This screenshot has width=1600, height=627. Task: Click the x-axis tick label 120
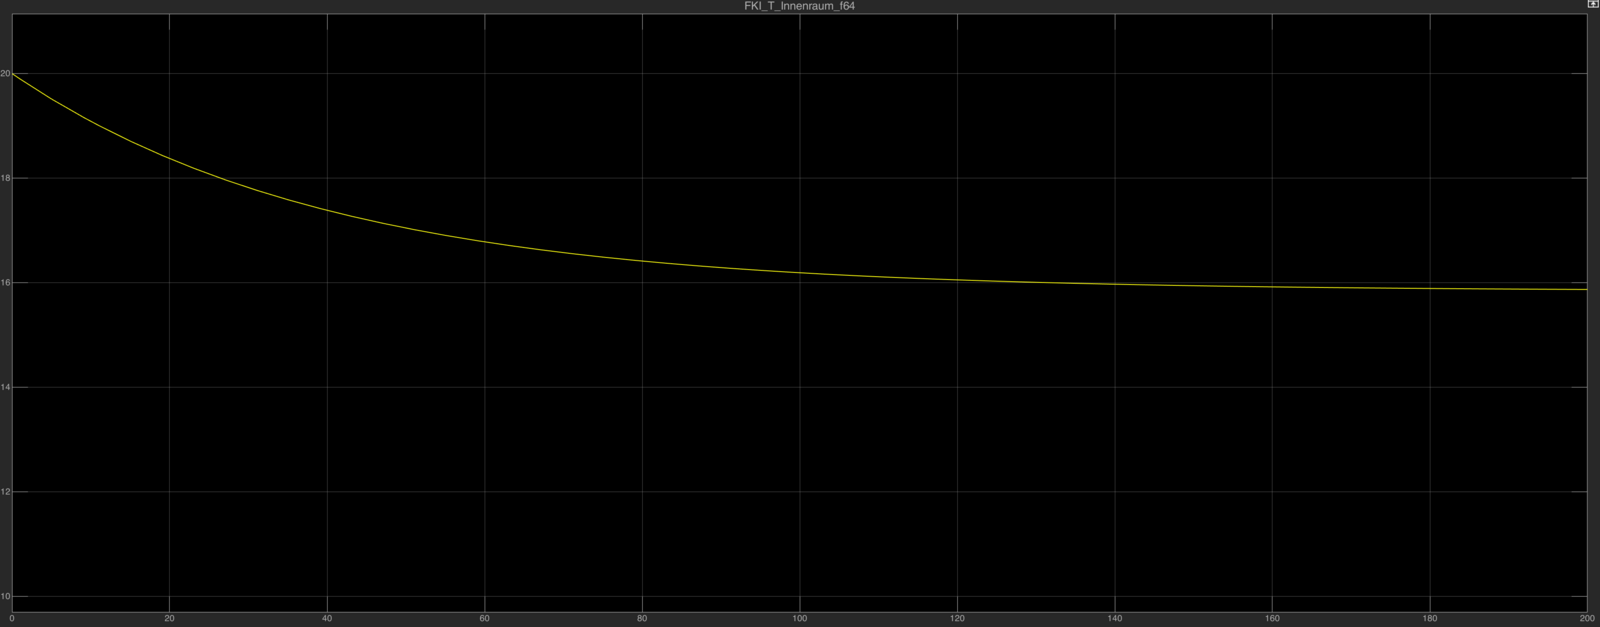(957, 618)
